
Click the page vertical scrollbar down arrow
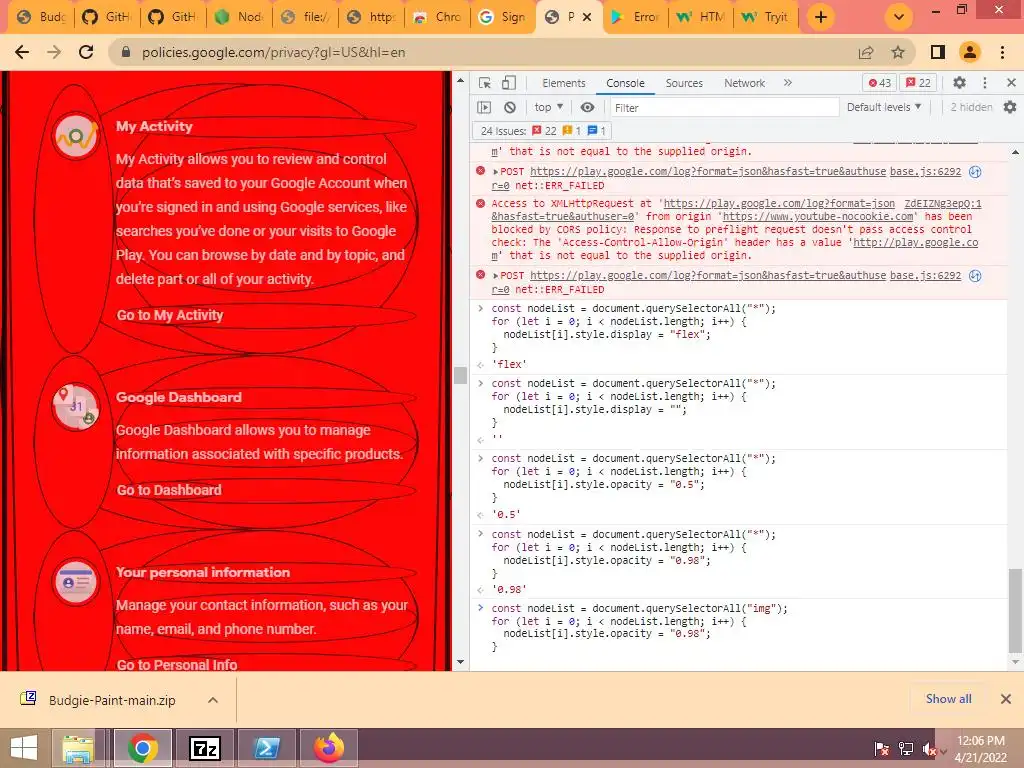460,662
